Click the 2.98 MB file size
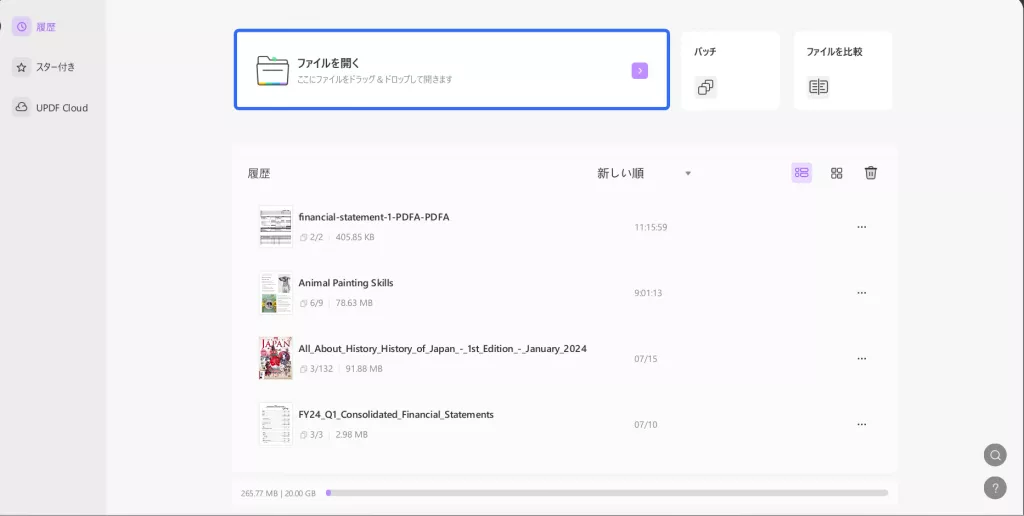 coord(351,434)
